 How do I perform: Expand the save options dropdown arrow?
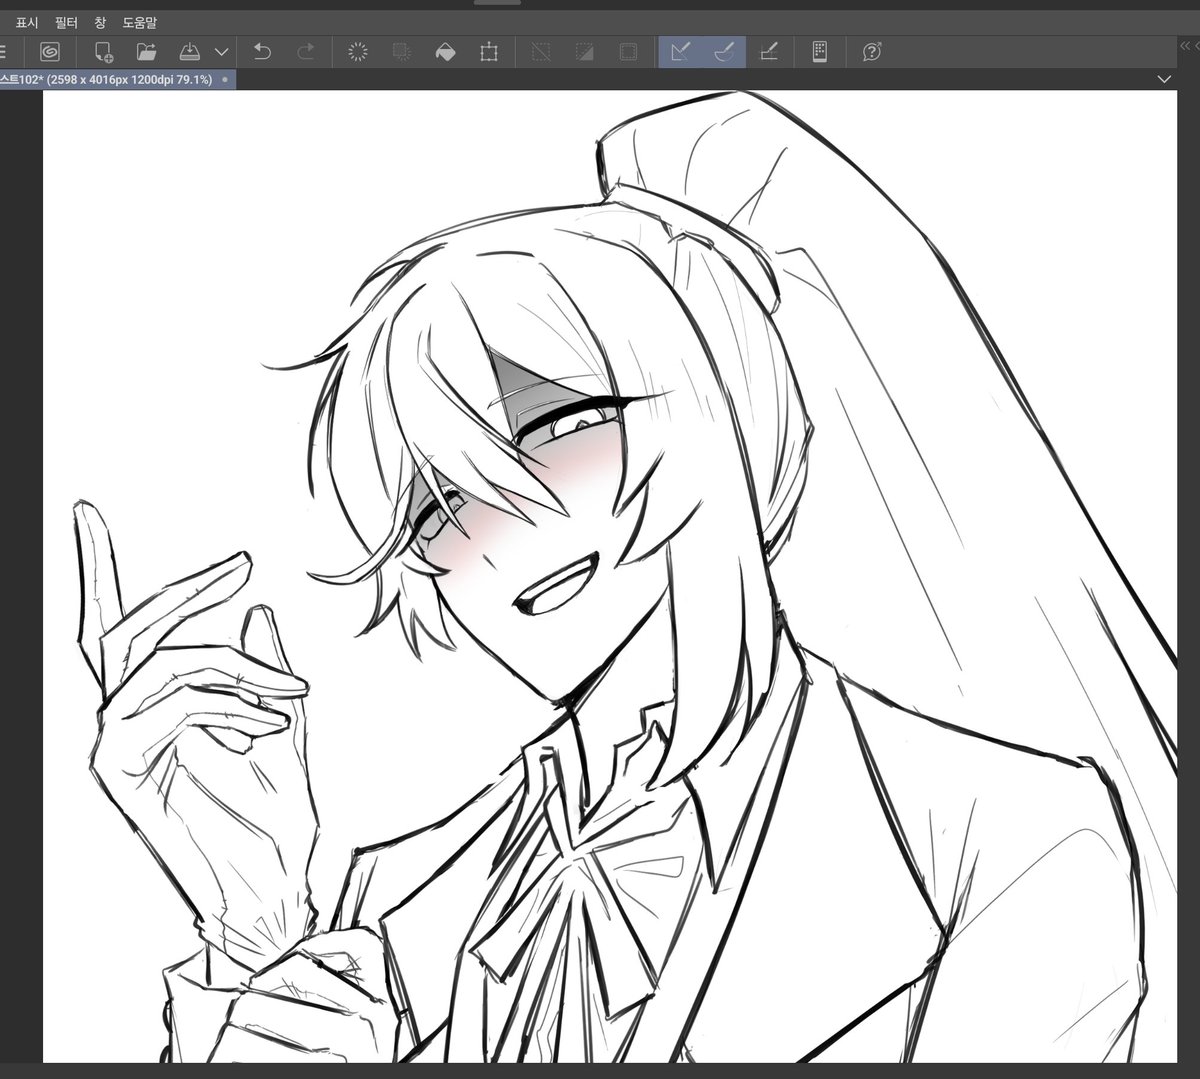click(x=222, y=52)
